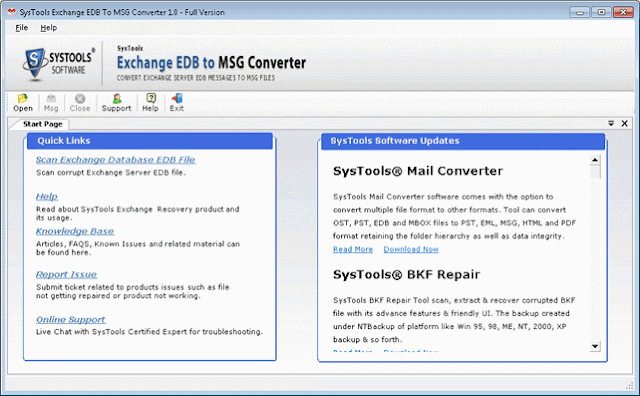Click the SysTools Software Updates header

(x=463, y=141)
